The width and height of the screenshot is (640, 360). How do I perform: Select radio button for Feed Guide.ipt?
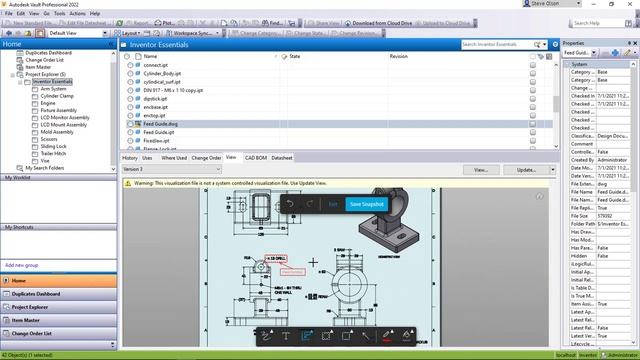[130, 132]
